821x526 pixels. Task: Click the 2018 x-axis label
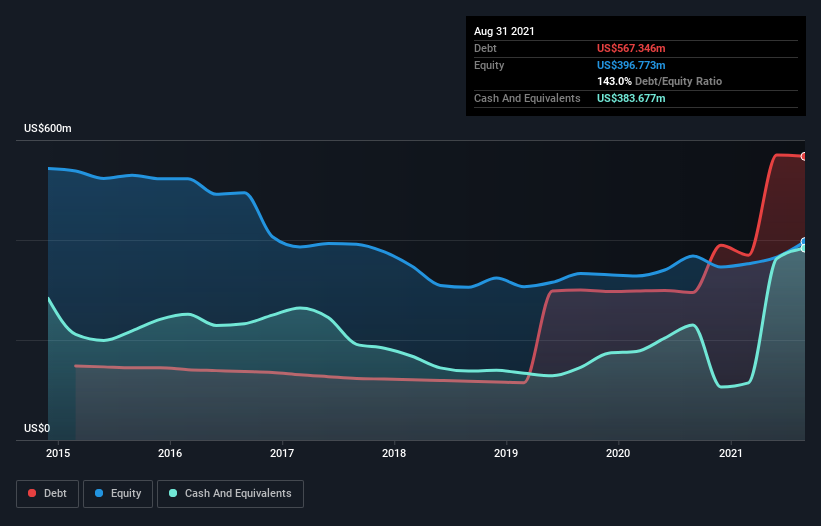[x=394, y=453]
